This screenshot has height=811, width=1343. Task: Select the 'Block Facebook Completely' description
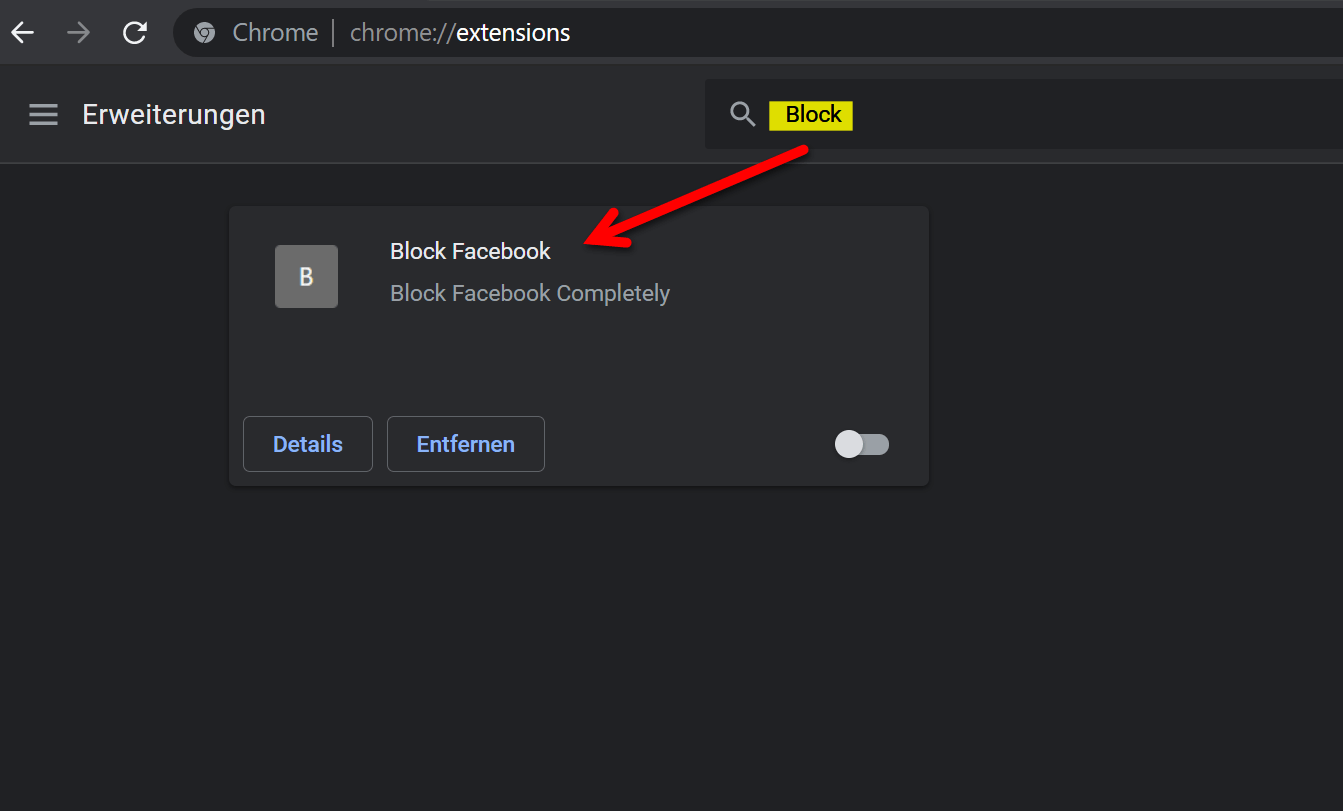(530, 293)
